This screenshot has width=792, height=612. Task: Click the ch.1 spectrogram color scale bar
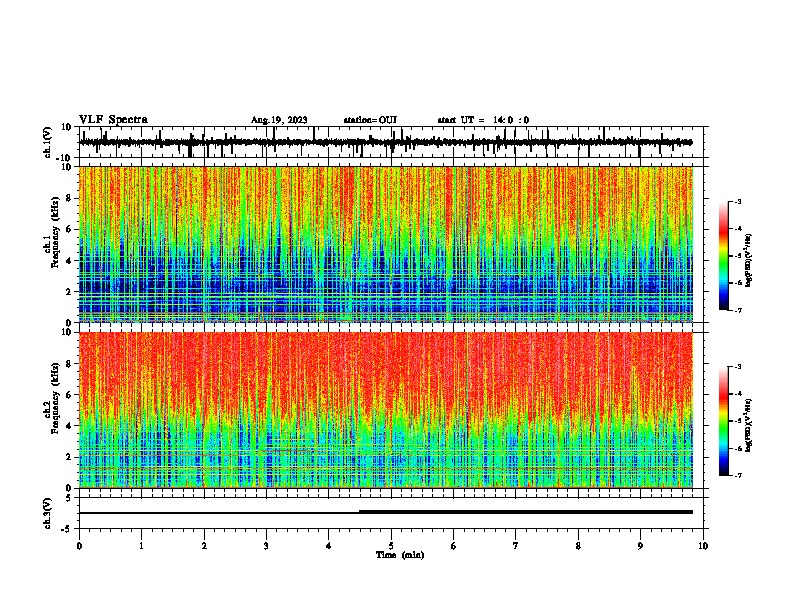(723, 256)
